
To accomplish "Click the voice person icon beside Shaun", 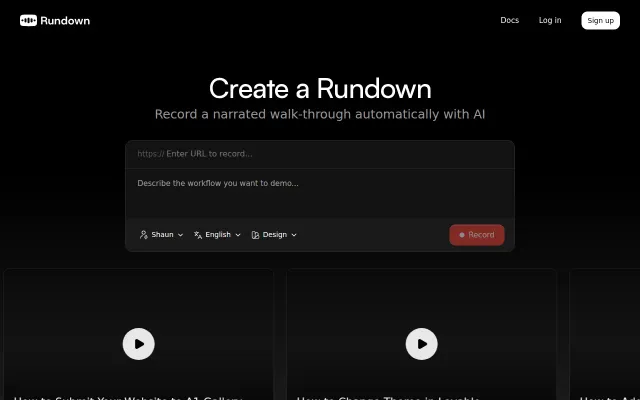I will pyautogui.click(x=144, y=235).
